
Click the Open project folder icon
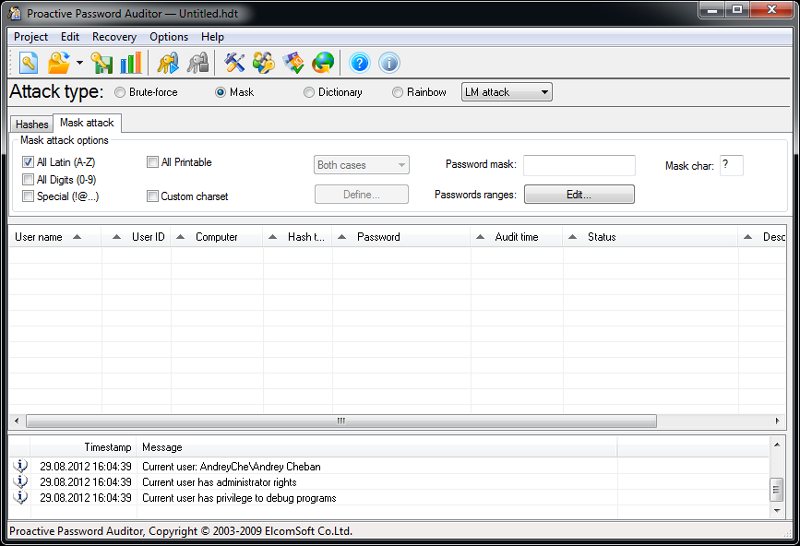[x=58, y=63]
